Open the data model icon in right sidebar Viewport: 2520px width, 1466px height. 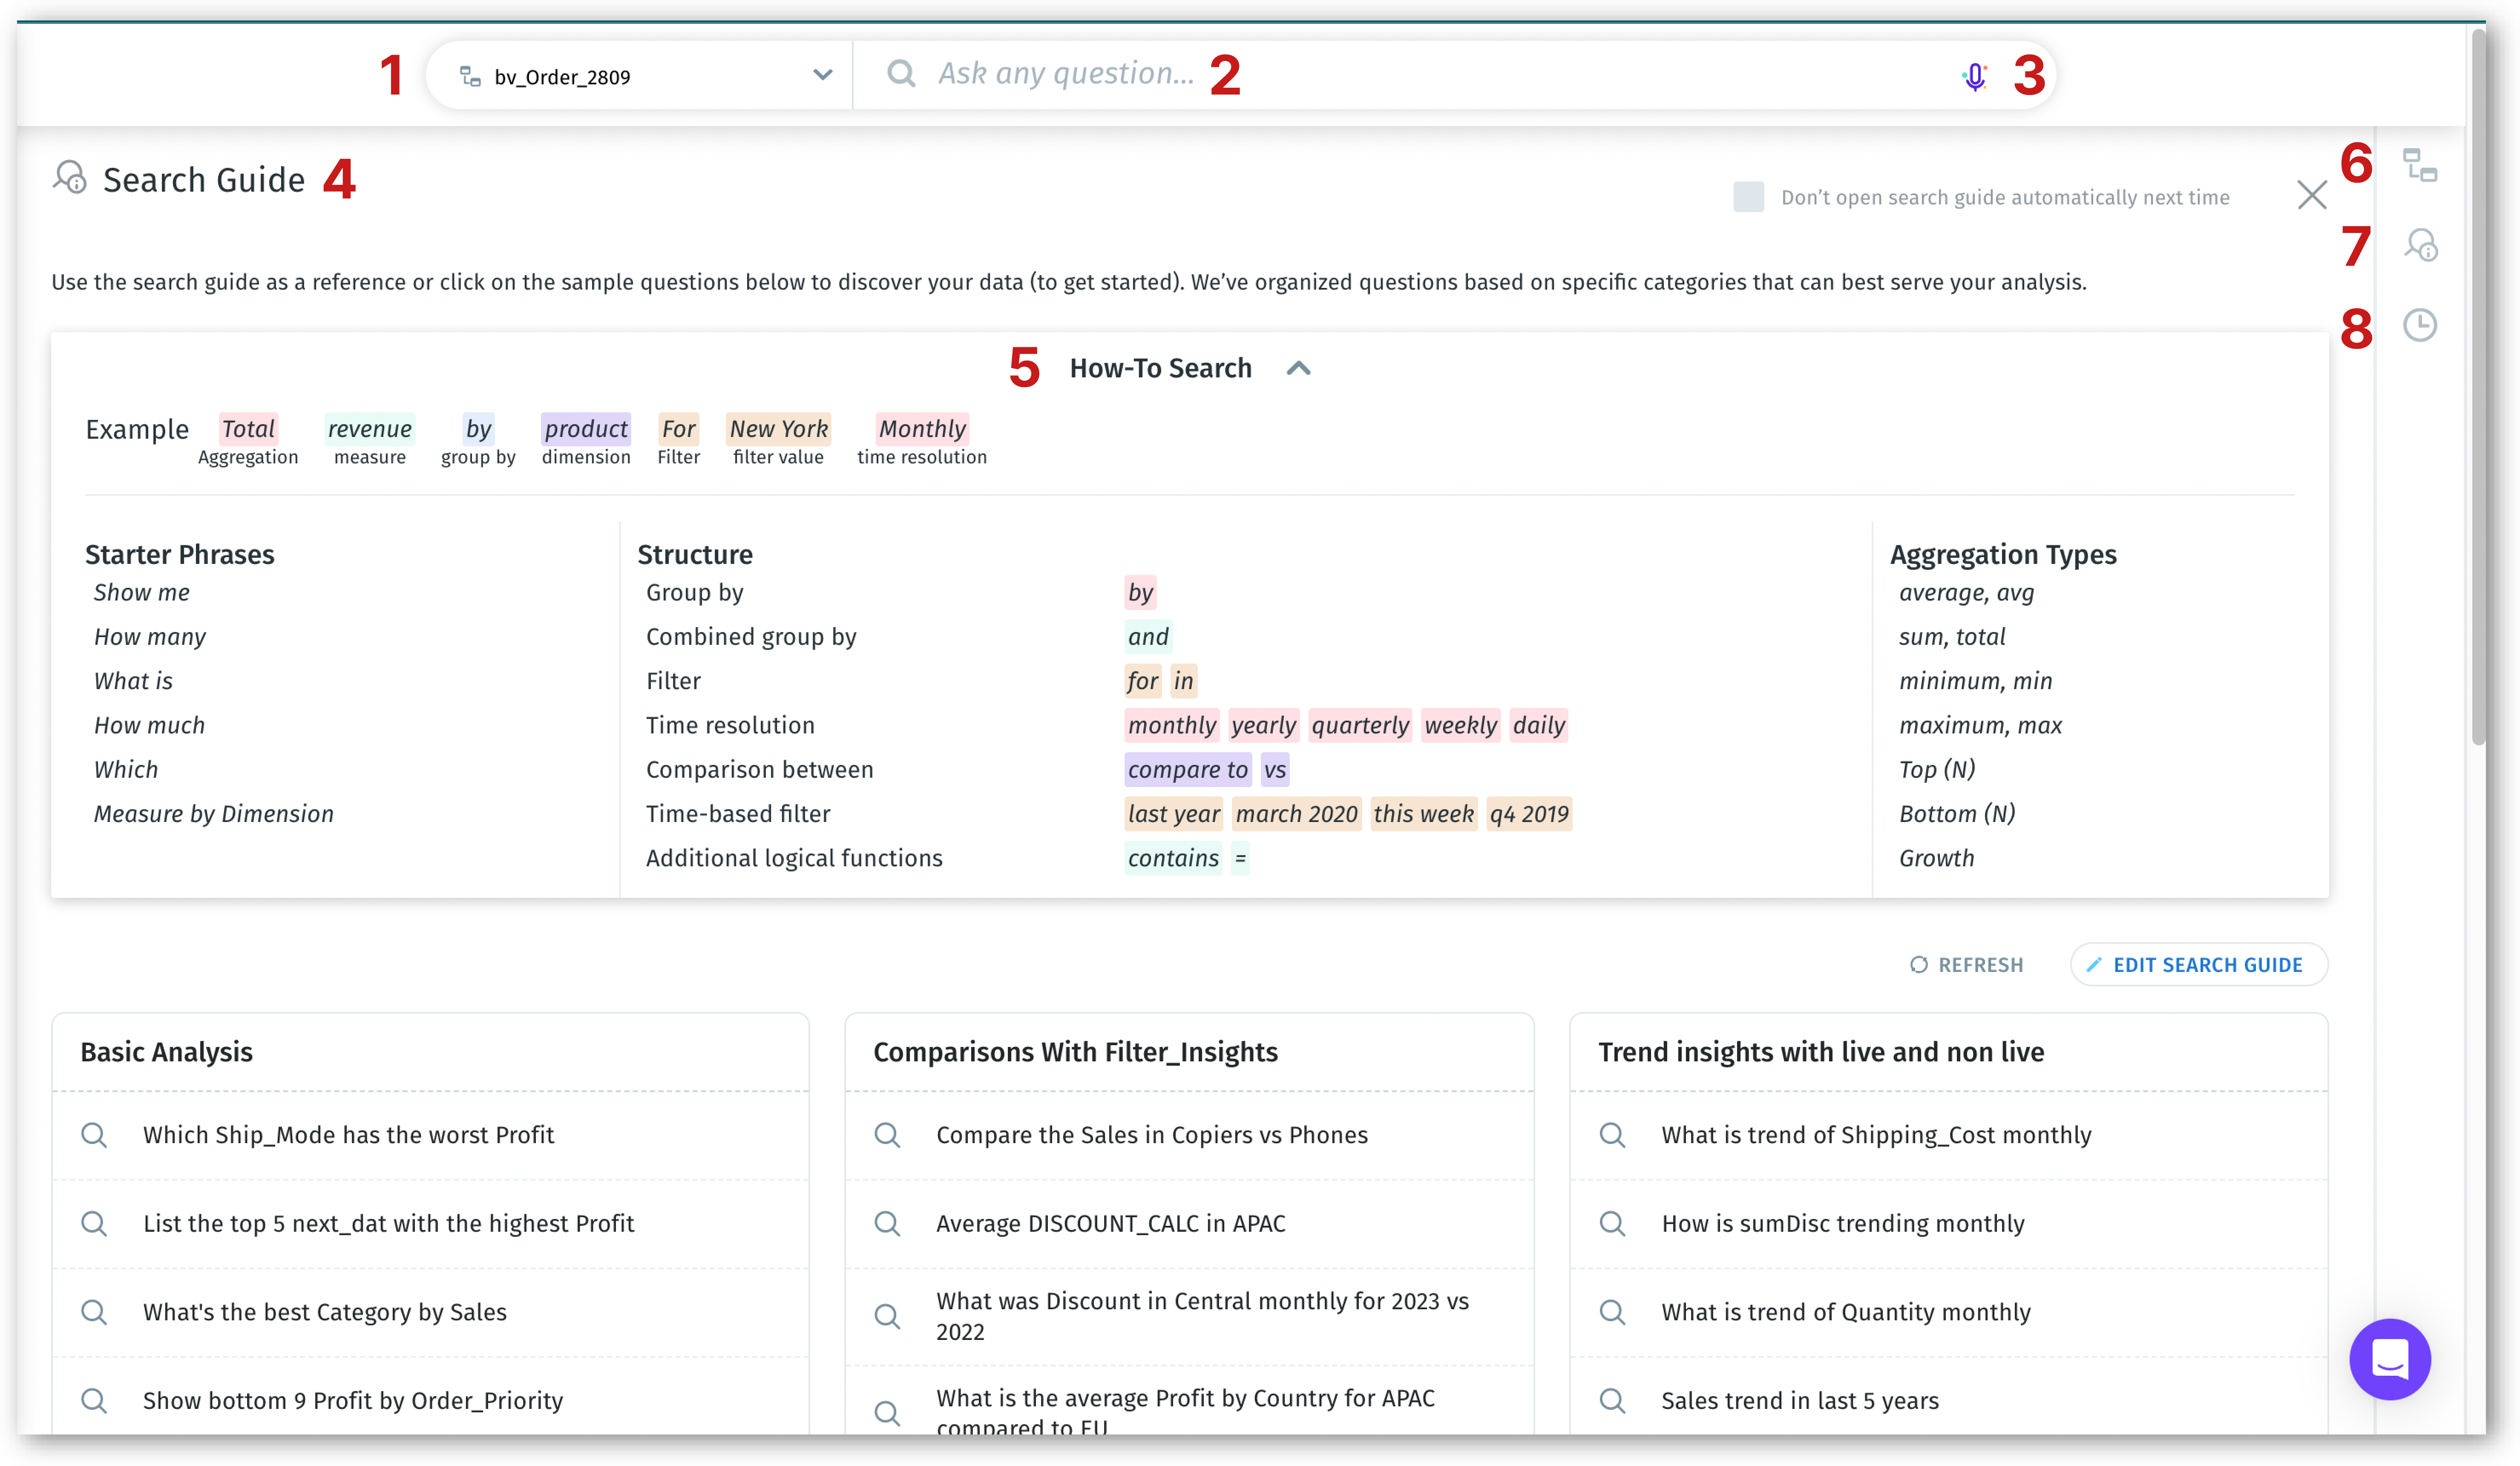[x=2420, y=165]
